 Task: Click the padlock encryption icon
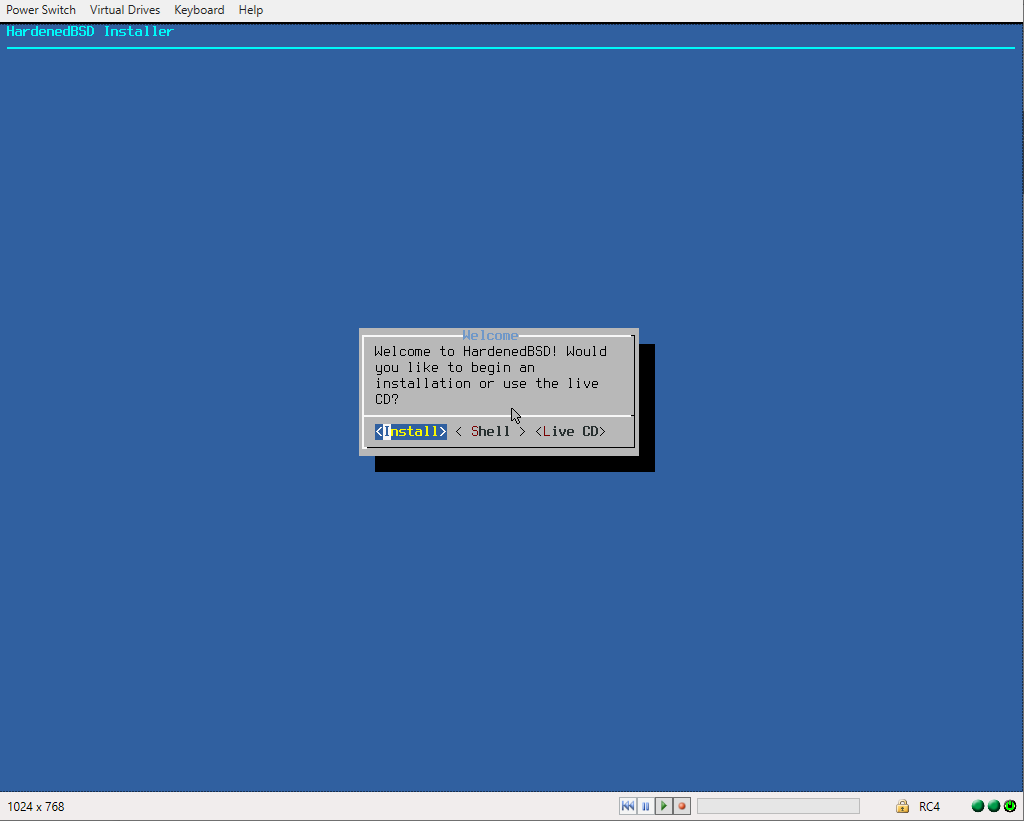click(x=902, y=806)
